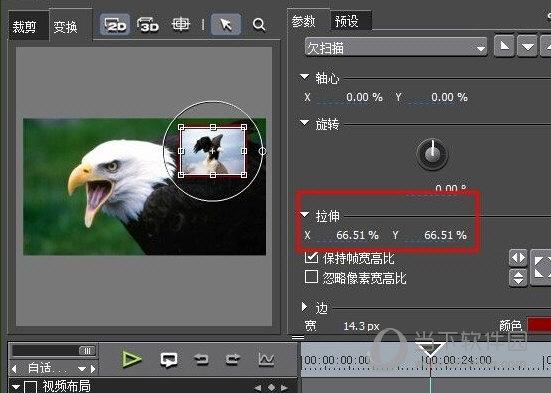551x393 pixels.
Task: Add keyframe diamond on 视频布局
Action: coord(271,387)
